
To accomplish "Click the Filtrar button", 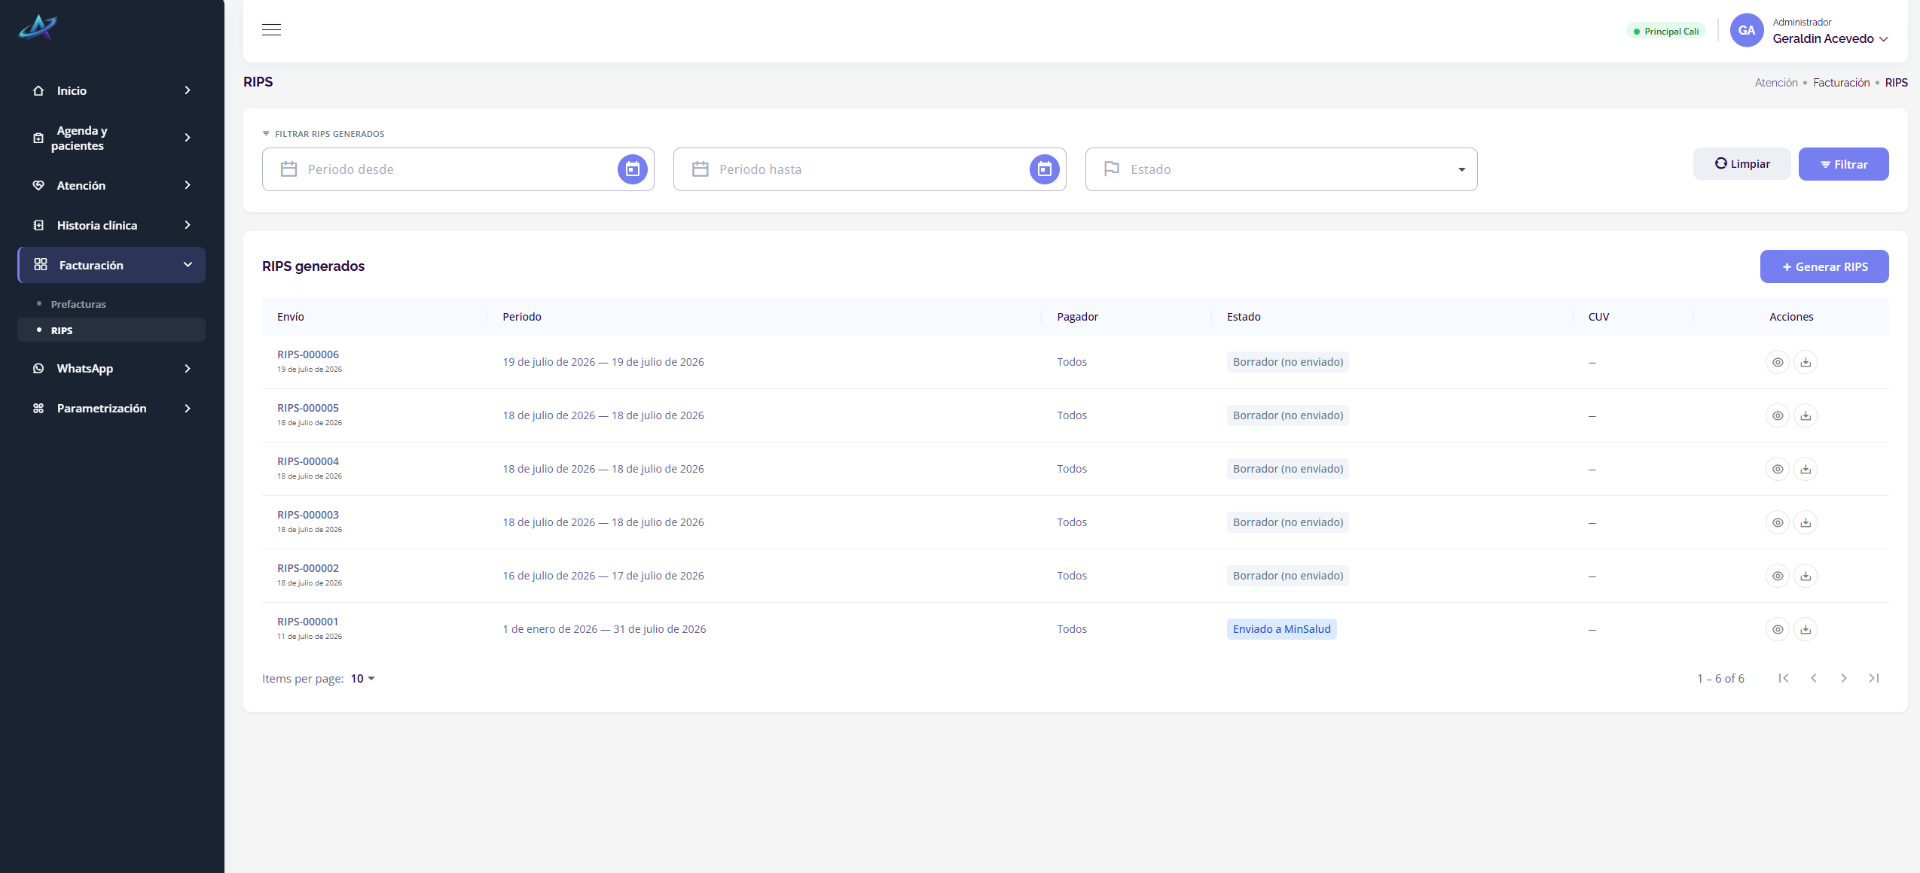I will 1843,165.
